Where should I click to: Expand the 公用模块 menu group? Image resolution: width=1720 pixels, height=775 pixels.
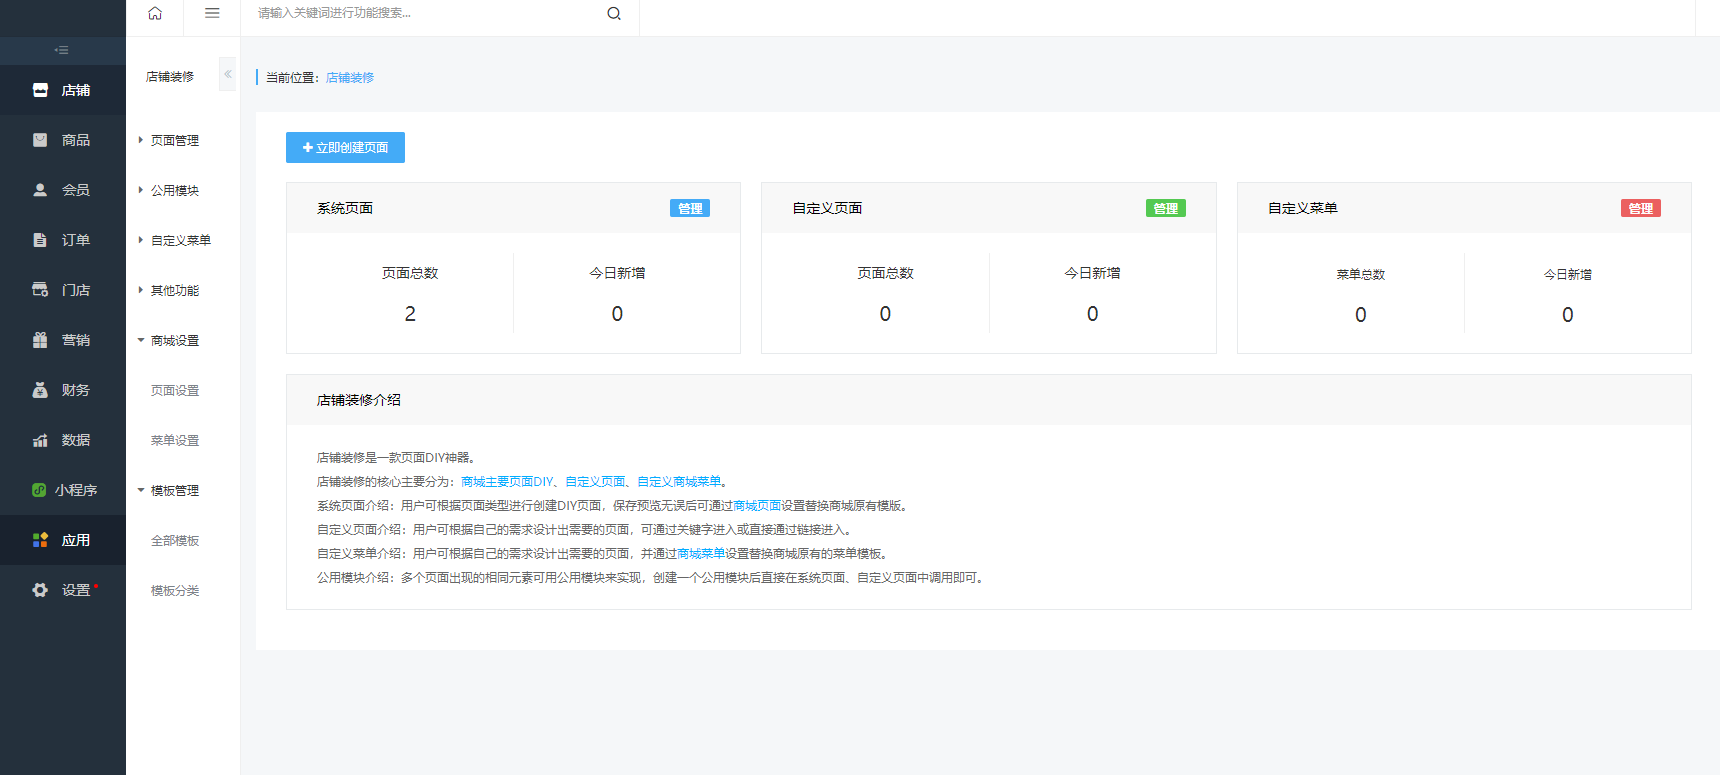(x=174, y=191)
